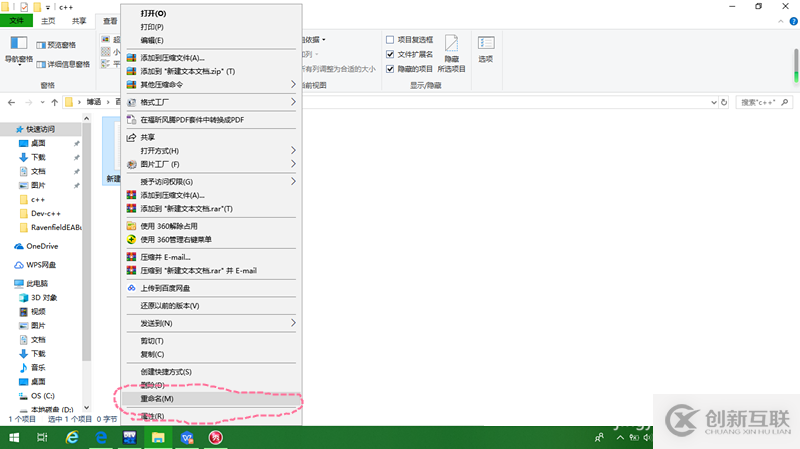Viewport: 800px width, 449px height.
Task: Toggle 文件扩展名 checkbox
Action: click(x=390, y=54)
